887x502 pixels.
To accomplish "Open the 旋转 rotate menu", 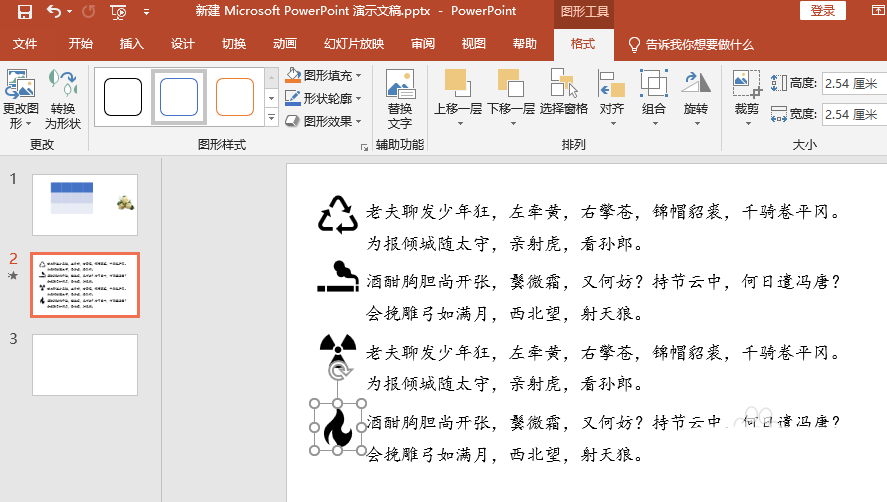I will (x=696, y=98).
